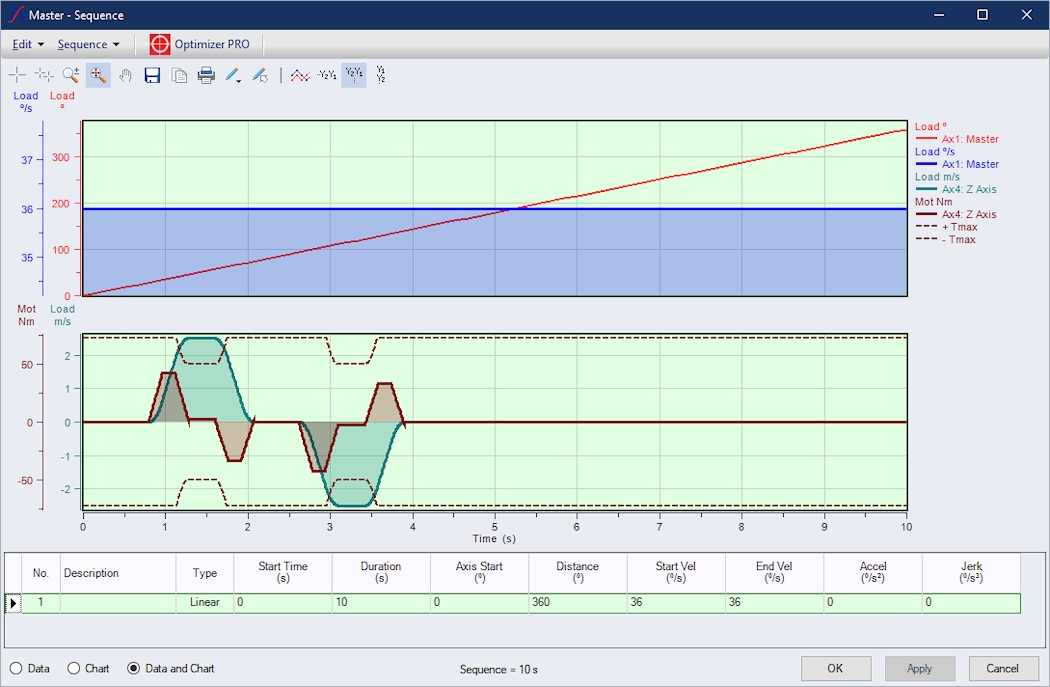Screen dimensions: 1050x687
Task: Click the save floppy disk icon
Action: click(153, 75)
